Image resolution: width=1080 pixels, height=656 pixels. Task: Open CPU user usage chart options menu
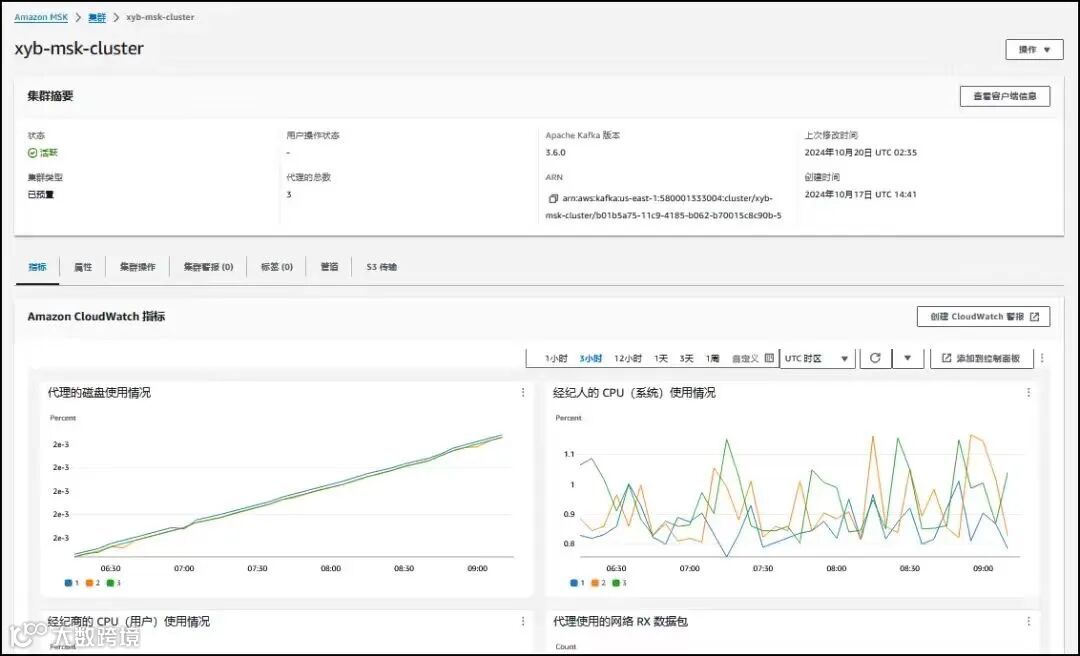pos(523,621)
